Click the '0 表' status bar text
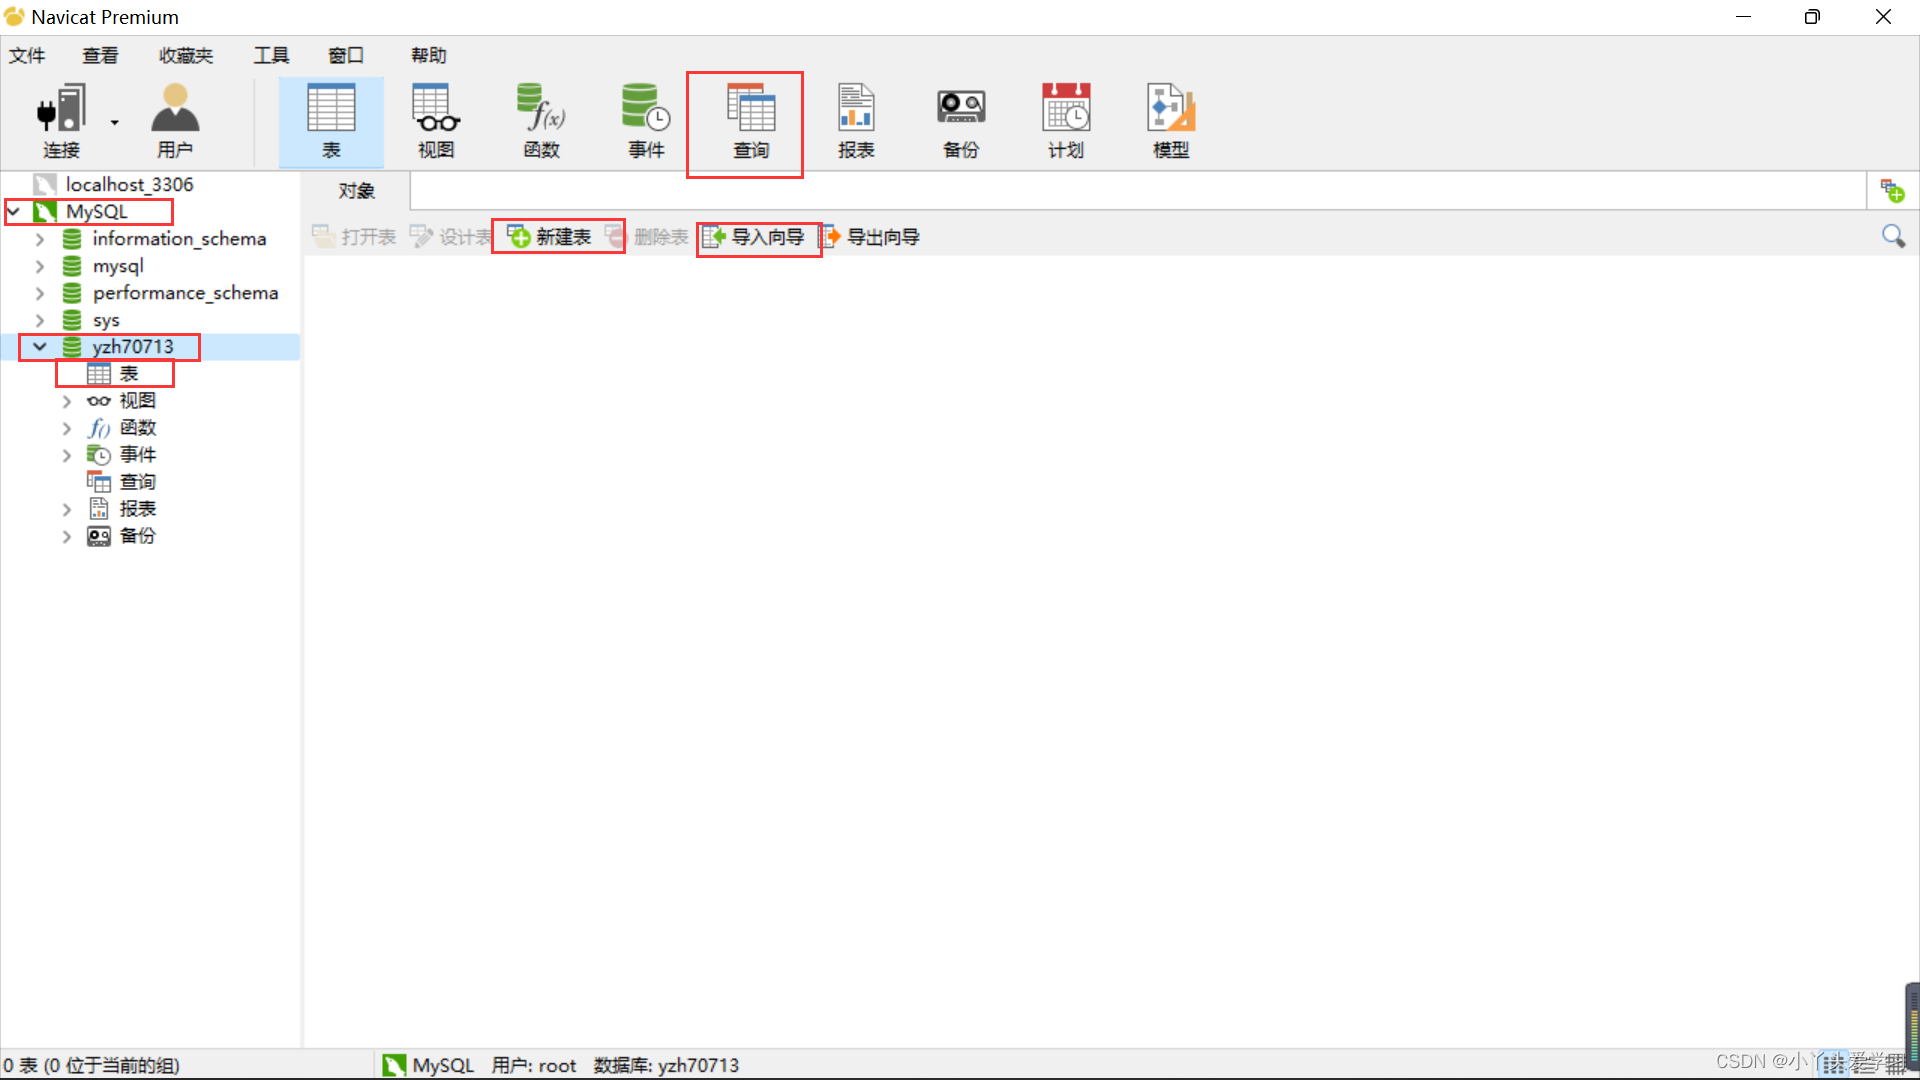The height and width of the screenshot is (1080, 1920). pyautogui.click(x=91, y=1065)
